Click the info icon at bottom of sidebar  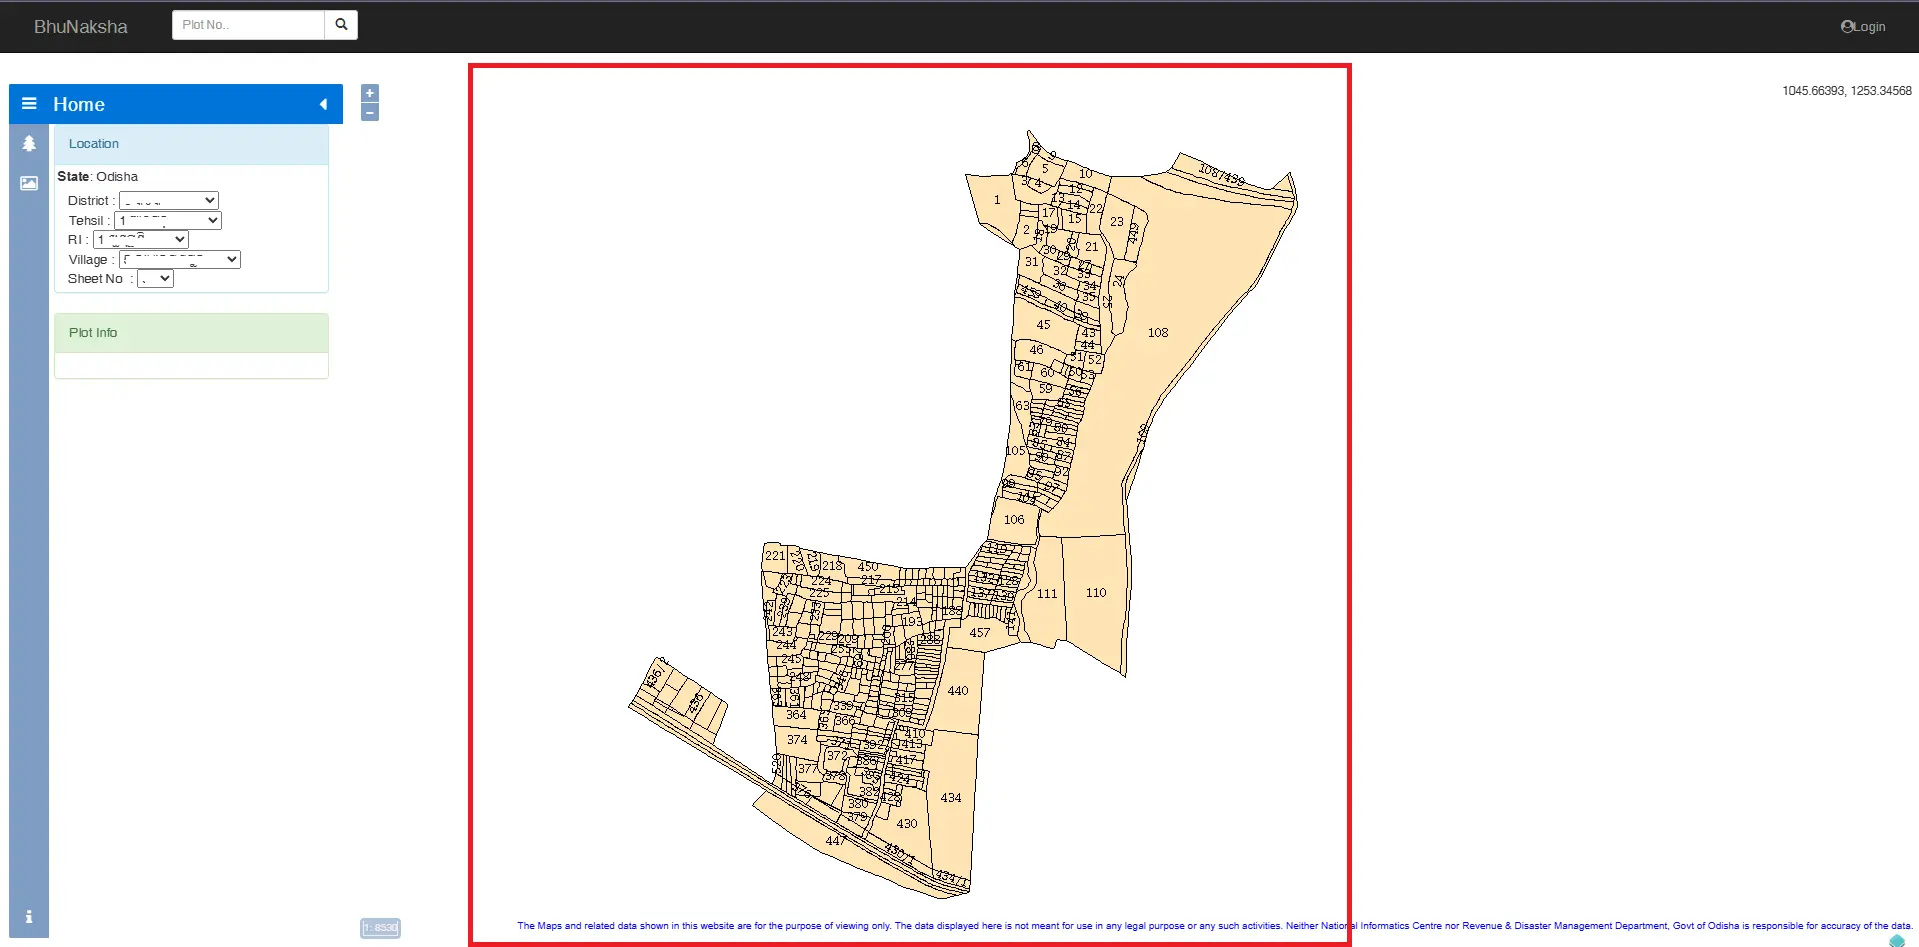28,916
